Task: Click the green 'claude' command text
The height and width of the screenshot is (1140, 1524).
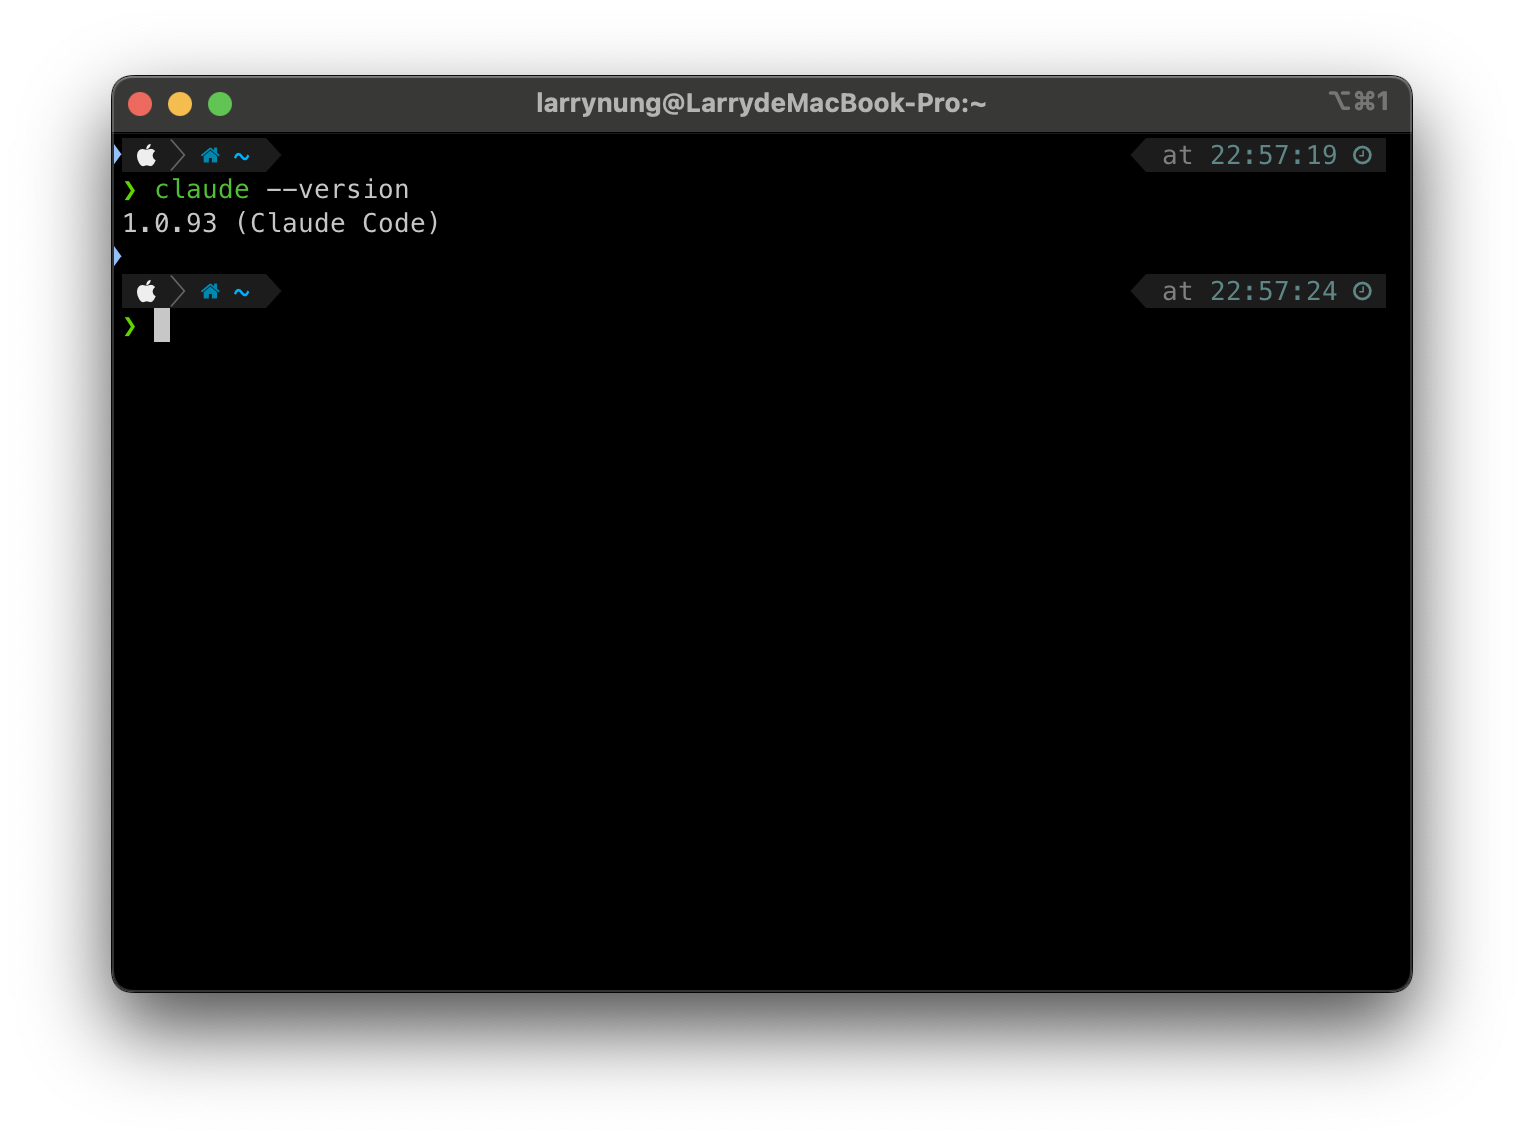Action: pyautogui.click(x=202, y=189)
